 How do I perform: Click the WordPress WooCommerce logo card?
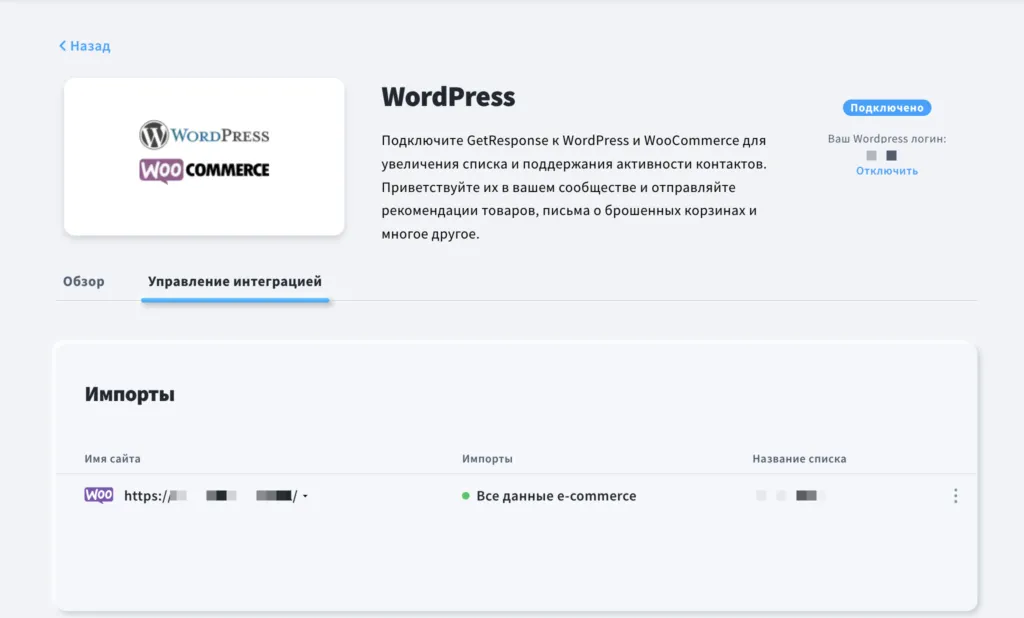[204, 157]
